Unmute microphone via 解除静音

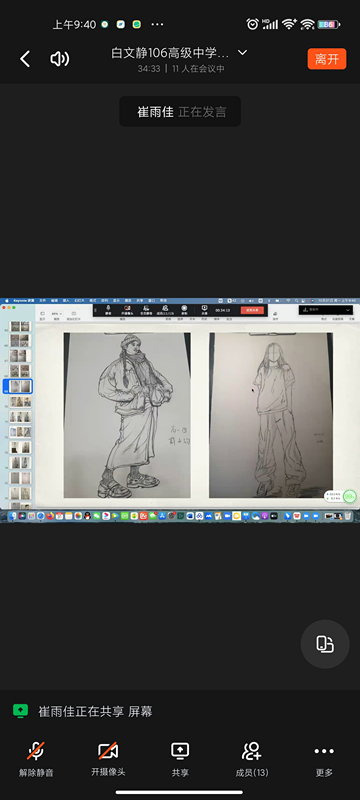36,759
